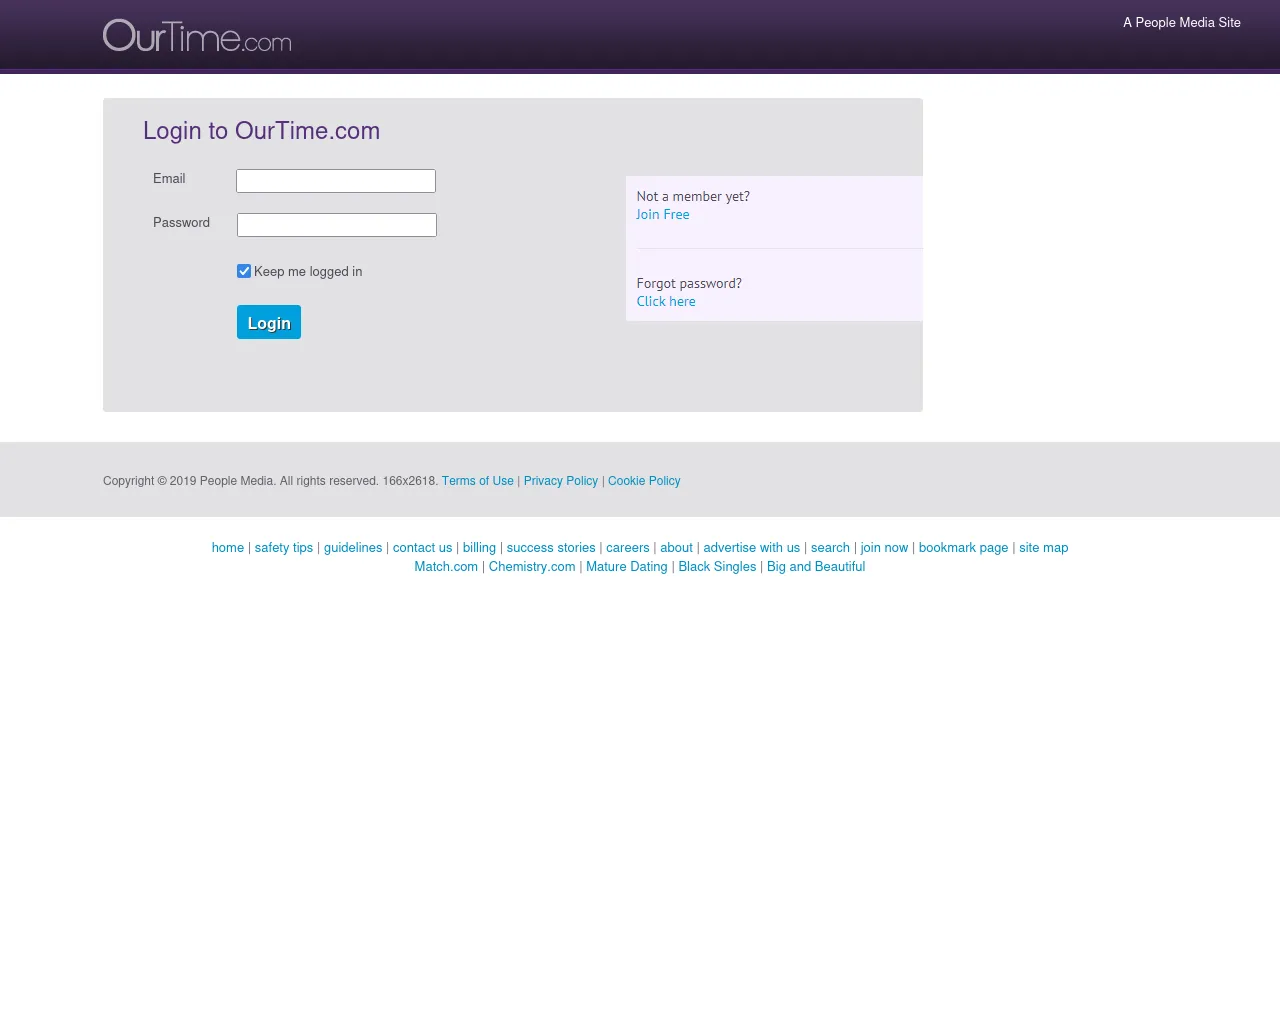The image size is (1280, 1024).
Task: Open the Big and Beautiful link
Action: pos(816,567)
